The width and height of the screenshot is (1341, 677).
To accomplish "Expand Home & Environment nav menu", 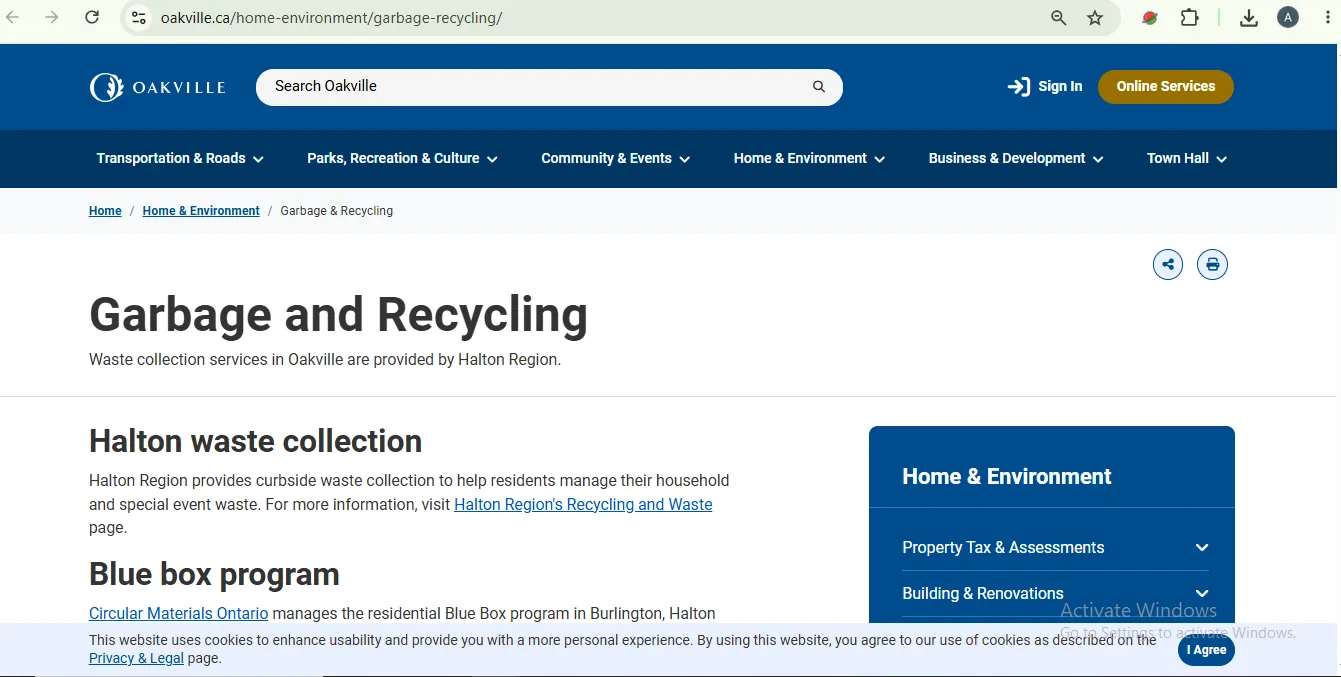I will (x=809, y=158).
